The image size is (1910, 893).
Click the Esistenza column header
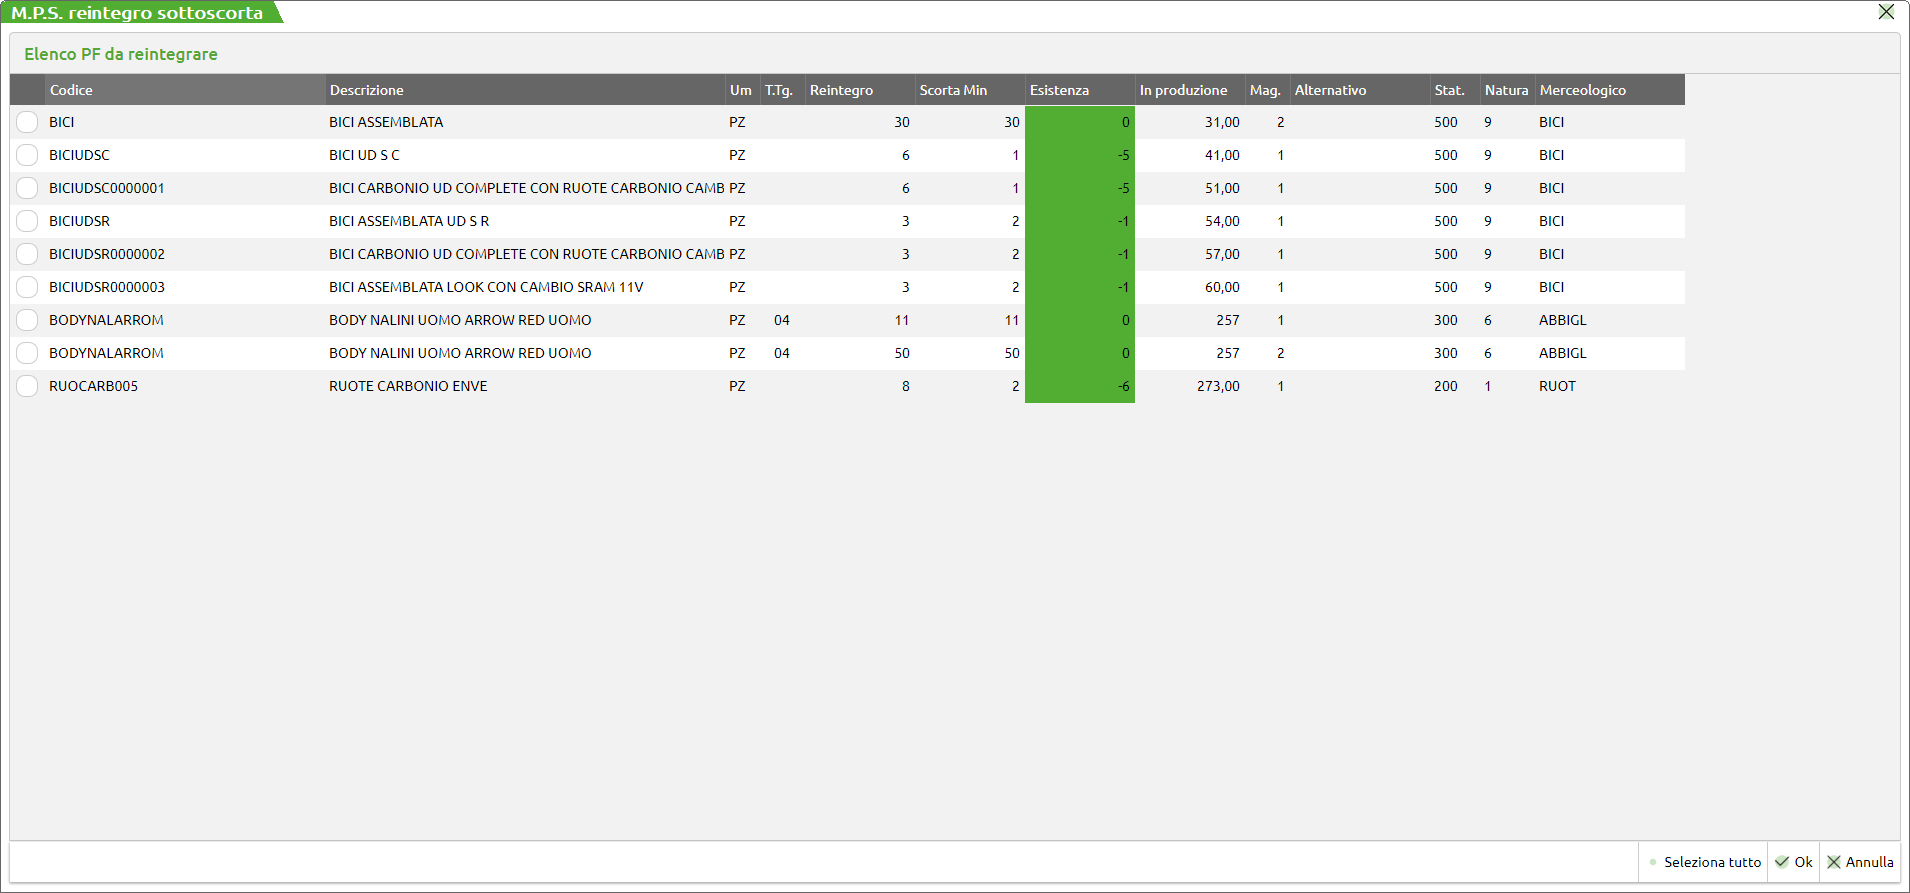coord(1059,90)
